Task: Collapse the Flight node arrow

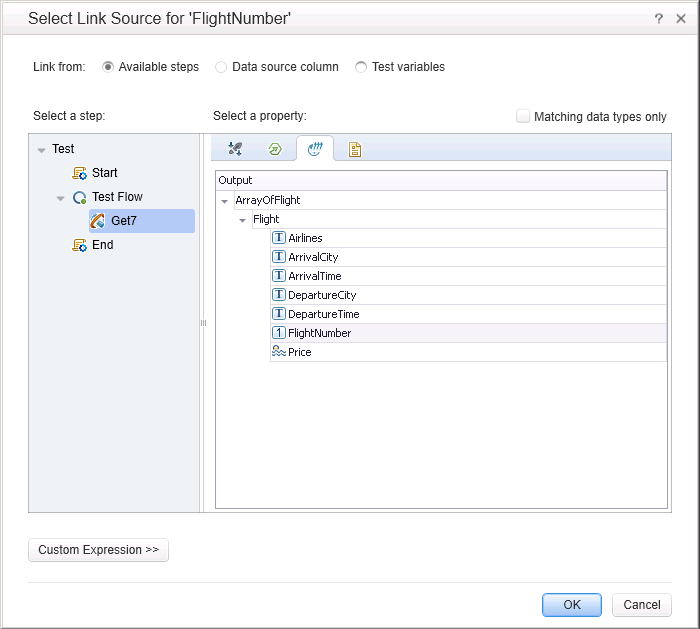Action: point(242,219)
